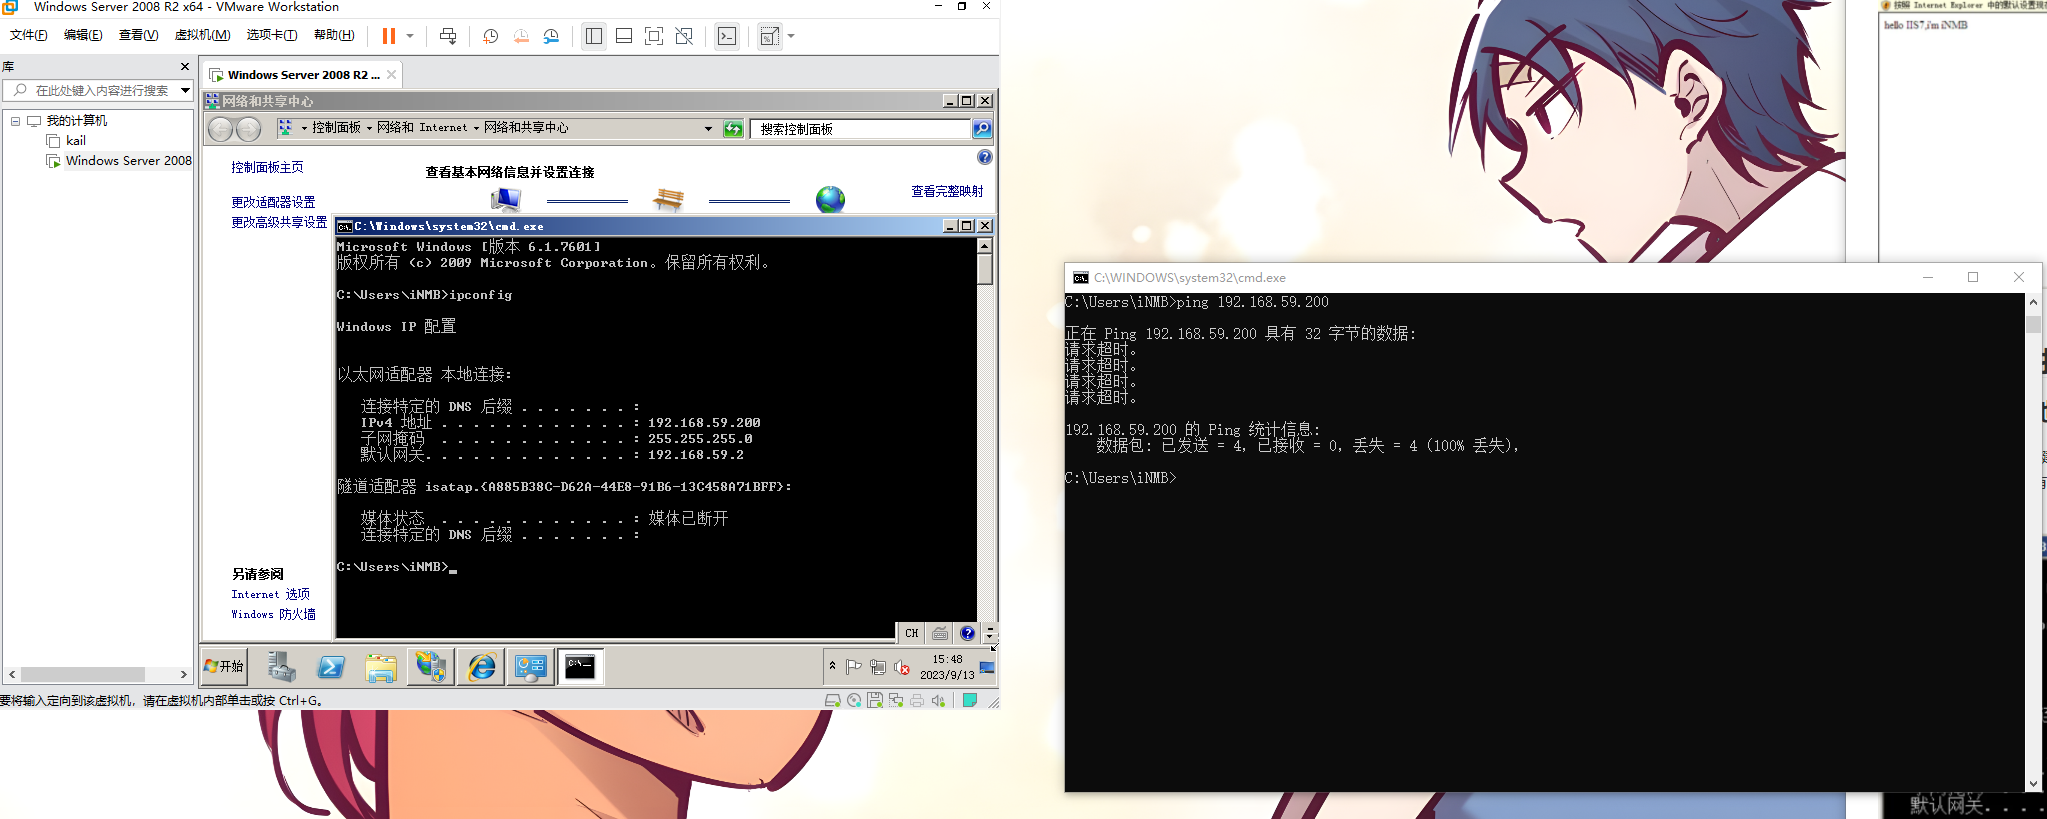
Task: Open the take snapshot tool
Action: (x=490, y=36)
